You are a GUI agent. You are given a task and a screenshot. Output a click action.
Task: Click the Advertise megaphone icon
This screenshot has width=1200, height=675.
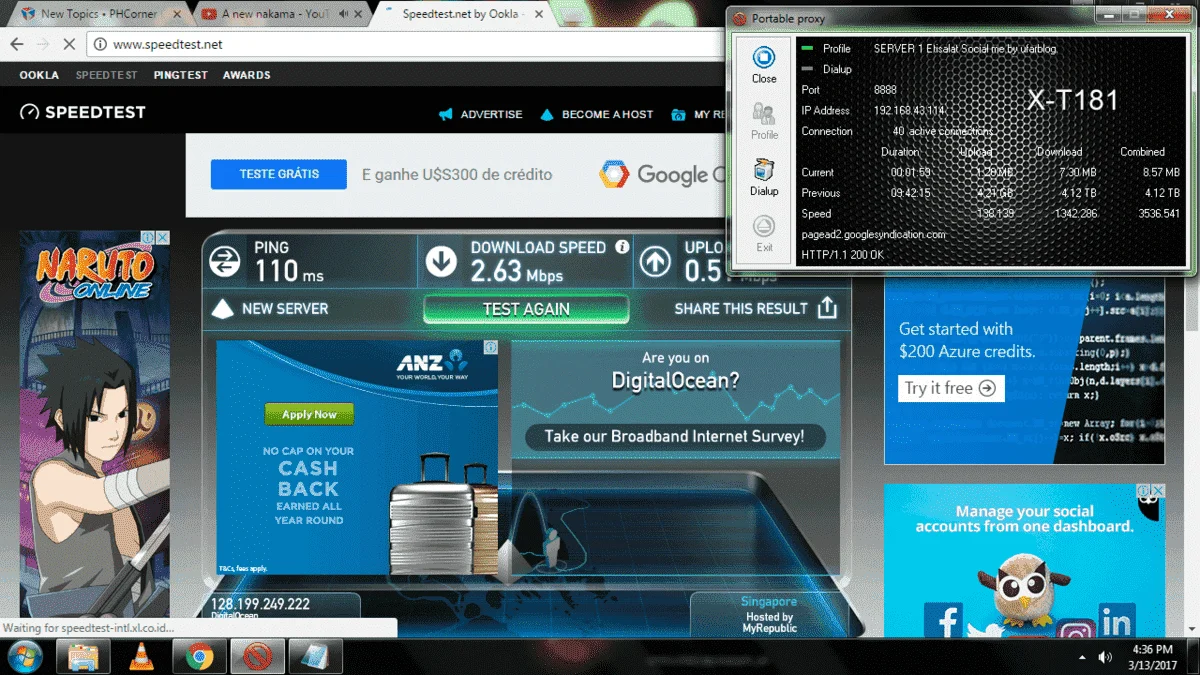click(x=446, y=114)
